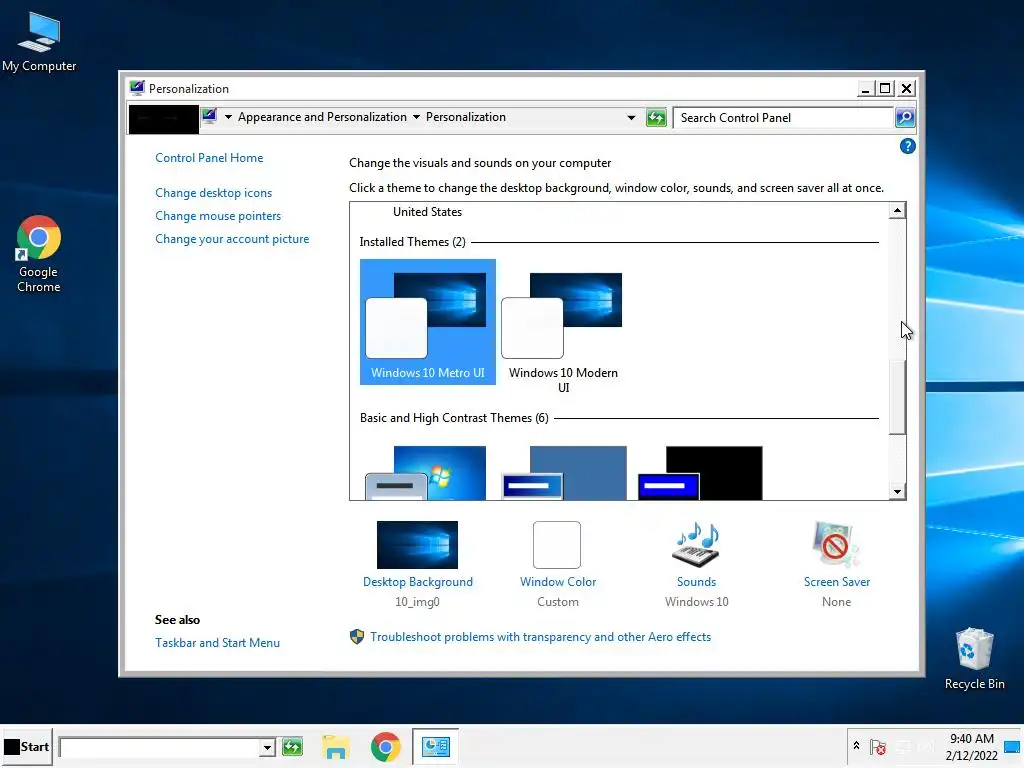The height and width of the screenshot is (768, 1024).
Task: Open the Window Color swatch icon
Action: [x=556, y=545]
